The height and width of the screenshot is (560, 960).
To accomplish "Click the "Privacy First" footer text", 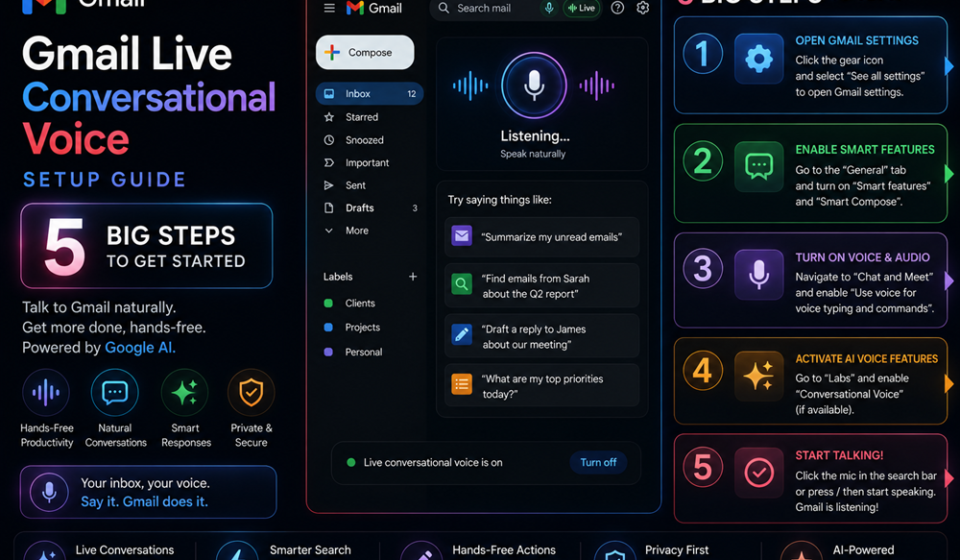I will point(677,550).
